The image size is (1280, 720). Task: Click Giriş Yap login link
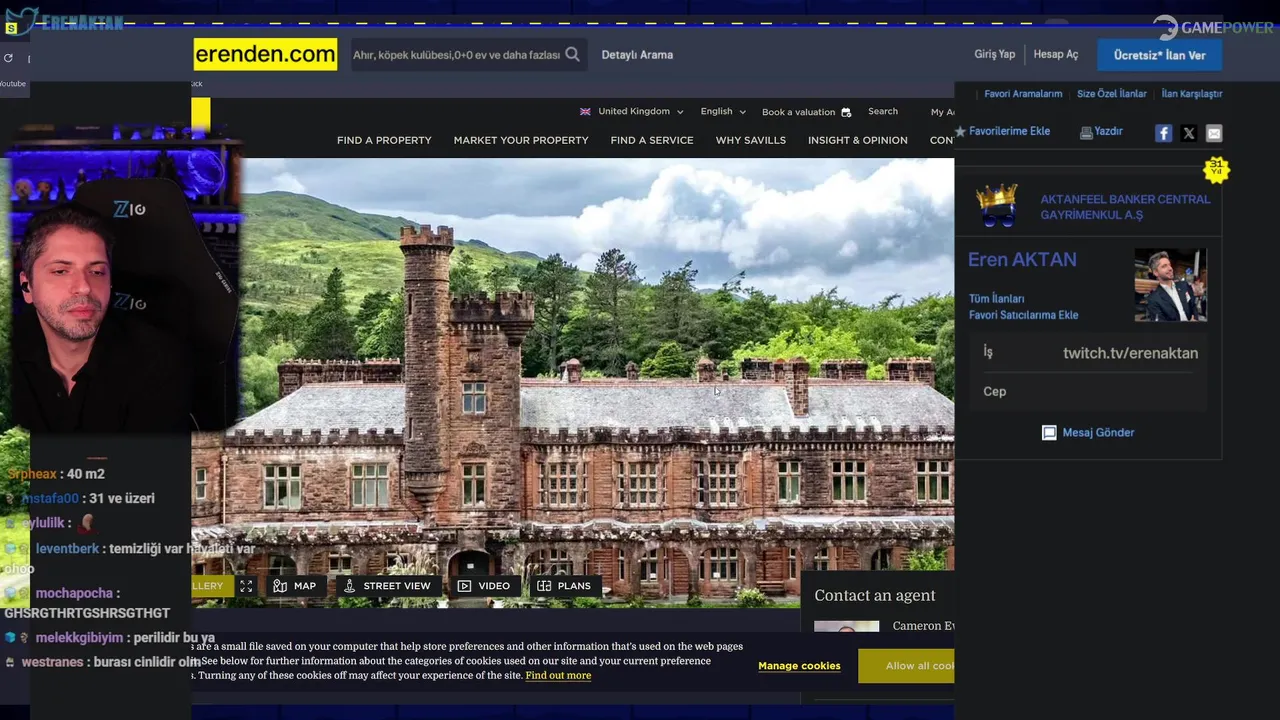(995, 54)
